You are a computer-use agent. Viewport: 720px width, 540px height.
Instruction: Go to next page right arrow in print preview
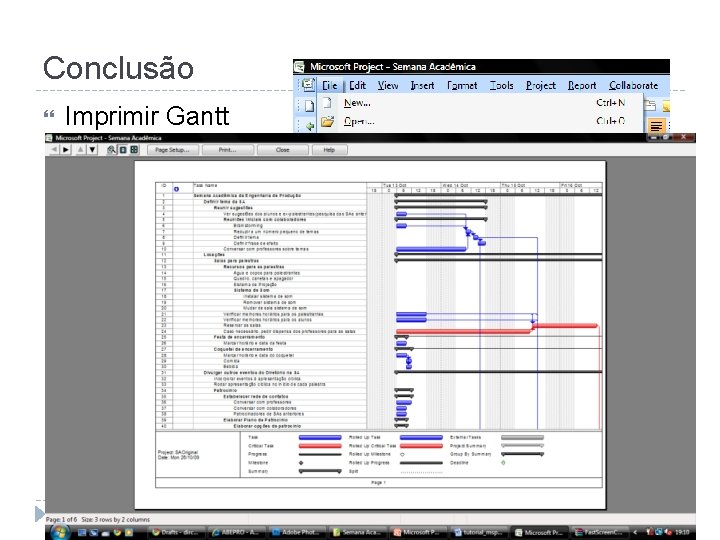(66, 150)
